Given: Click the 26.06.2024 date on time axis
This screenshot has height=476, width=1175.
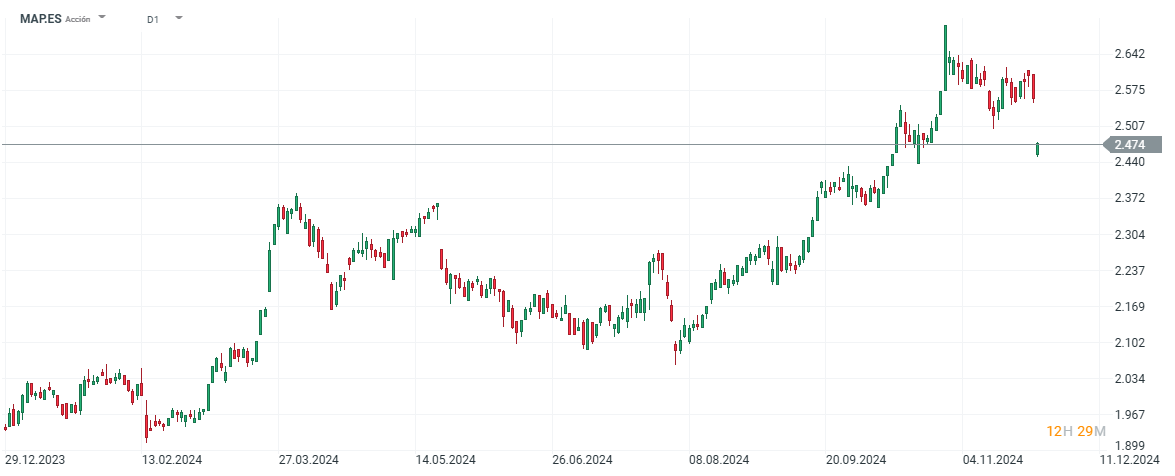Looking at the screenshot, I should (x=584, y=460).
